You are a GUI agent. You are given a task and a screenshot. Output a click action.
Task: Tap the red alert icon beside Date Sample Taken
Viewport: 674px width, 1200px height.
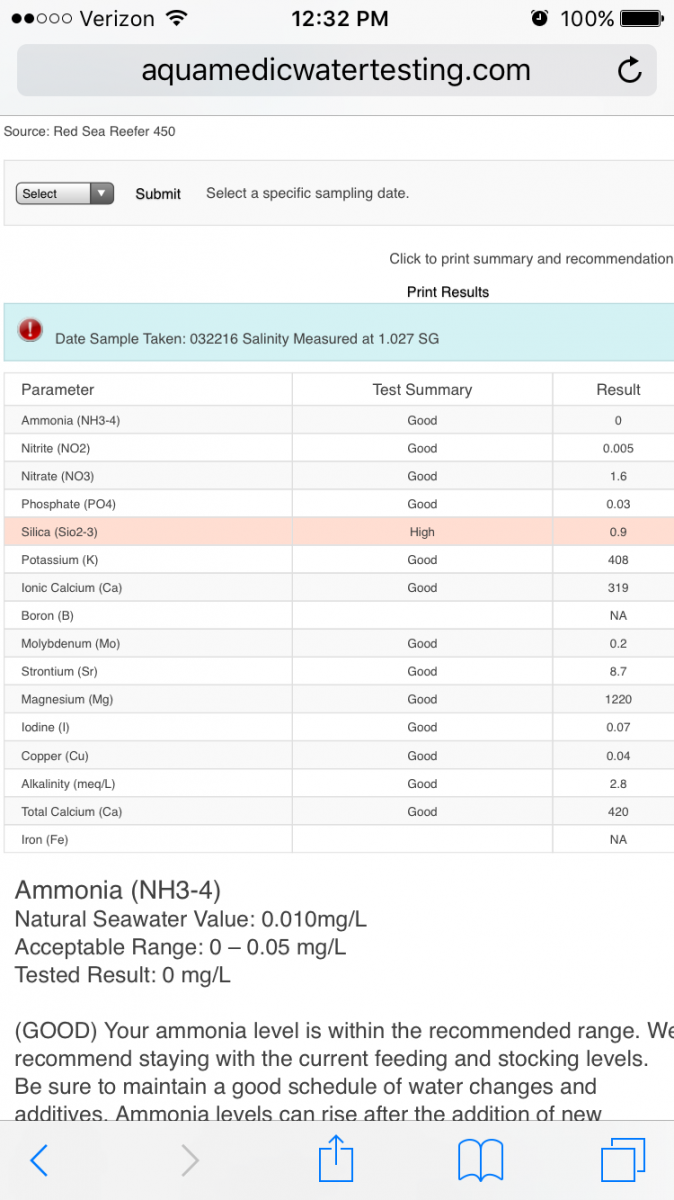(x=31, y=329)
